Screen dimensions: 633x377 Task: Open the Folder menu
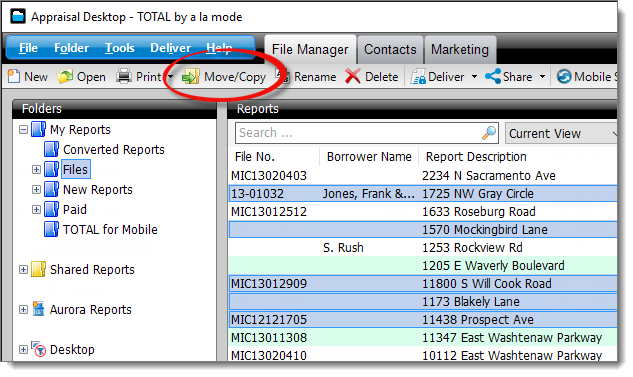(x=71, y=48)
